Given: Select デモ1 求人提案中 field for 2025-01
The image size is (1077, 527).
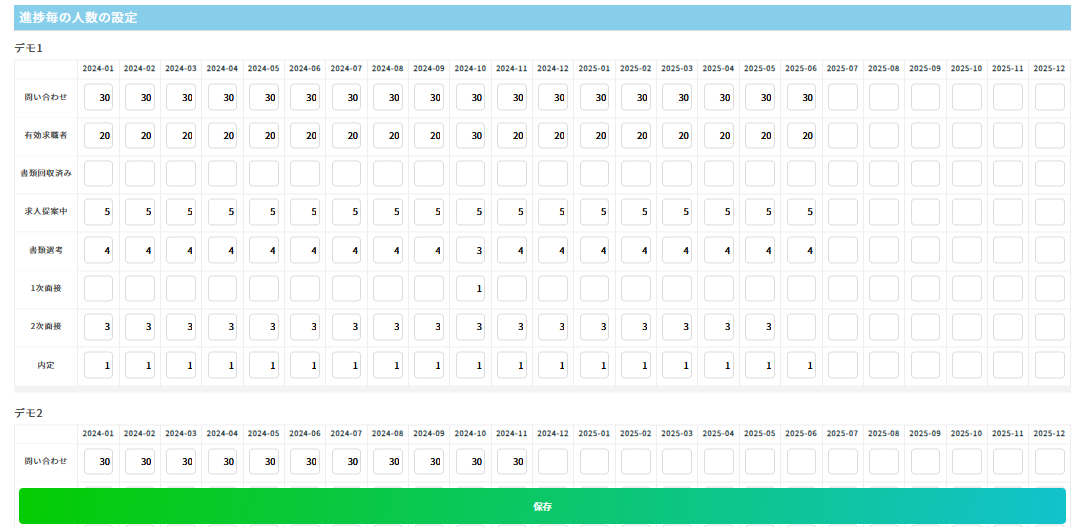Looking at the screenshot, I should click(594, 212).
